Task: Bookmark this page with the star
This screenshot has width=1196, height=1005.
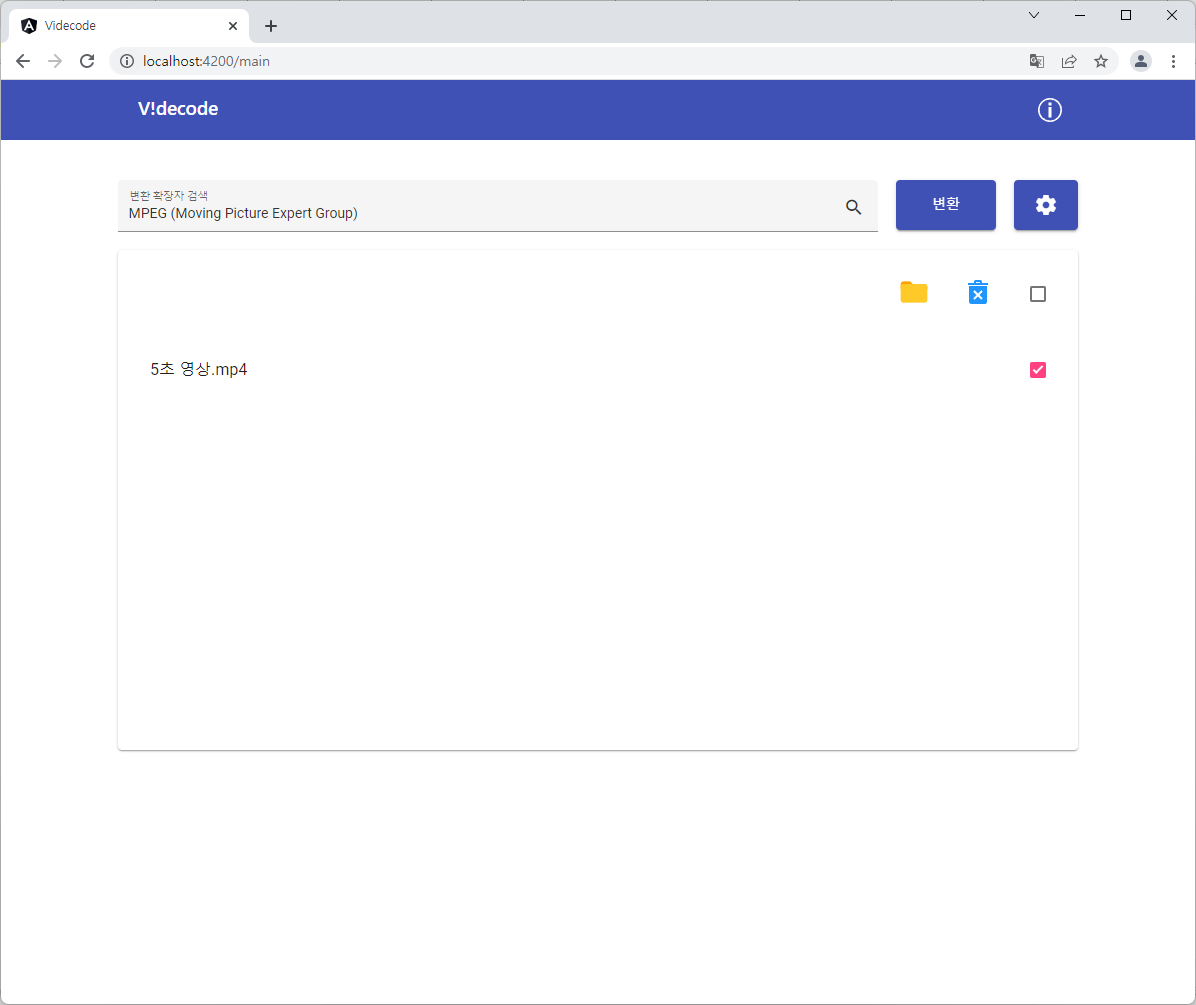Action: 1101,61
